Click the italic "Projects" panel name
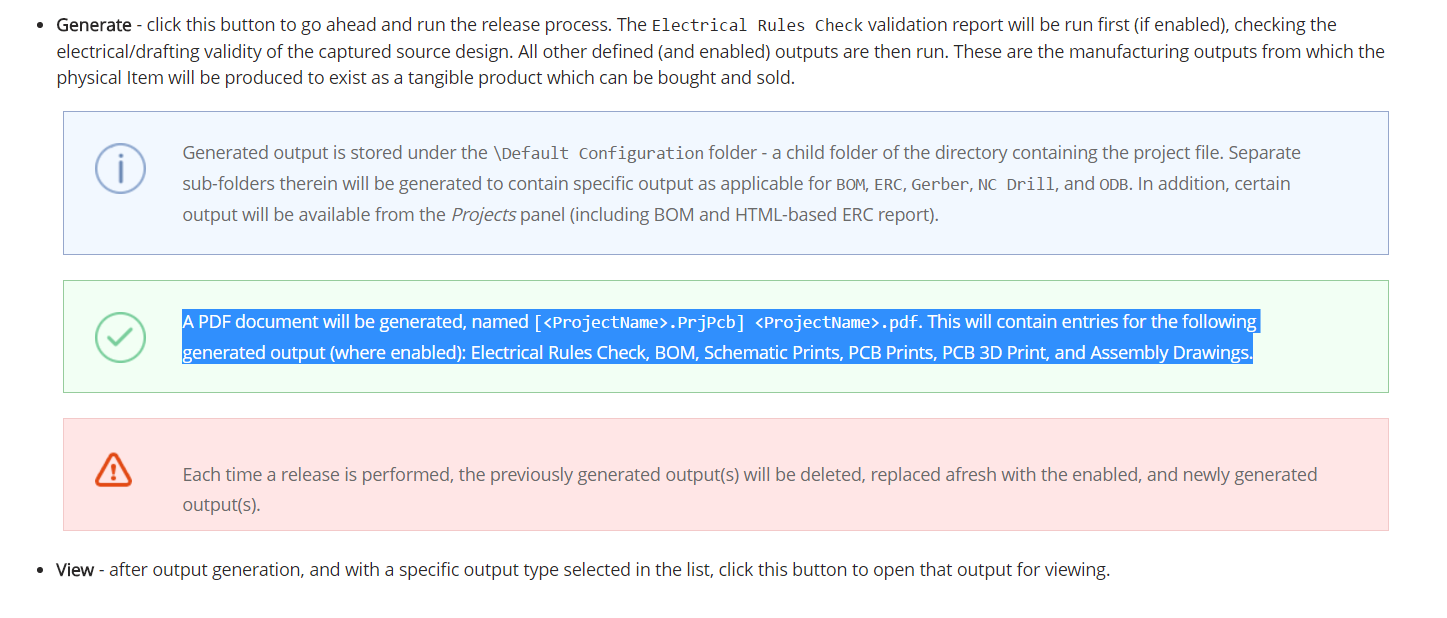Viewport: 1447px width, 618px height. point(484,214)
